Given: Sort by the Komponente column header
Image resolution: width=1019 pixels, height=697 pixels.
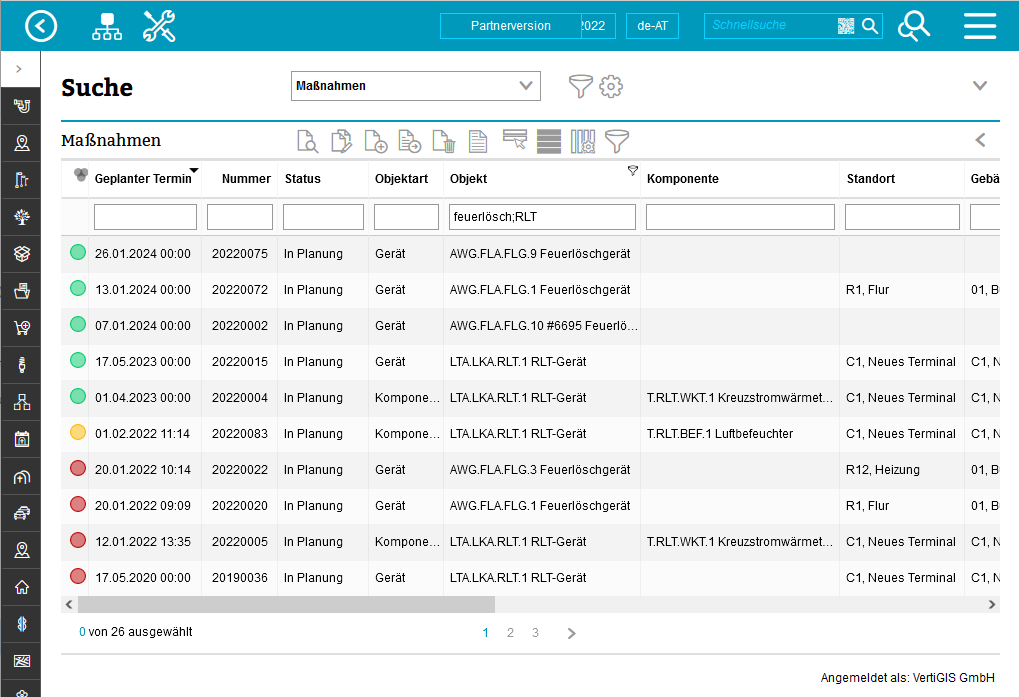Looking at the screenshot, I should tap(682, 179).
